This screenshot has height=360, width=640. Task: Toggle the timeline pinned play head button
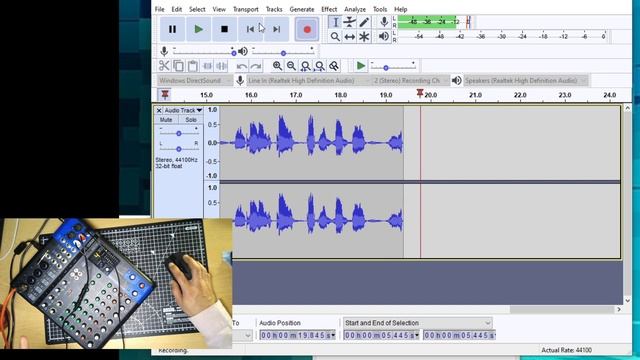pos(165,95)
